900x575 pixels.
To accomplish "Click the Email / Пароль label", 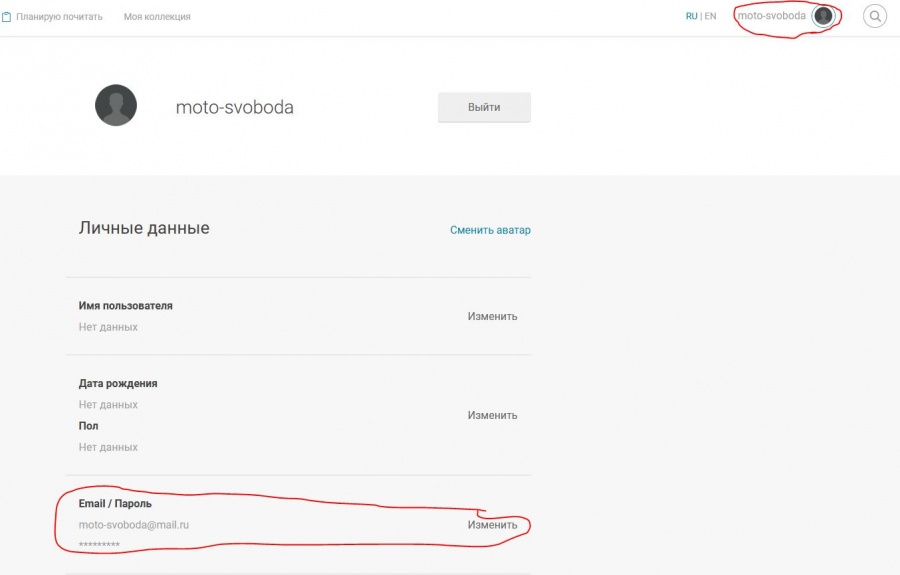I will click(115, 503).
